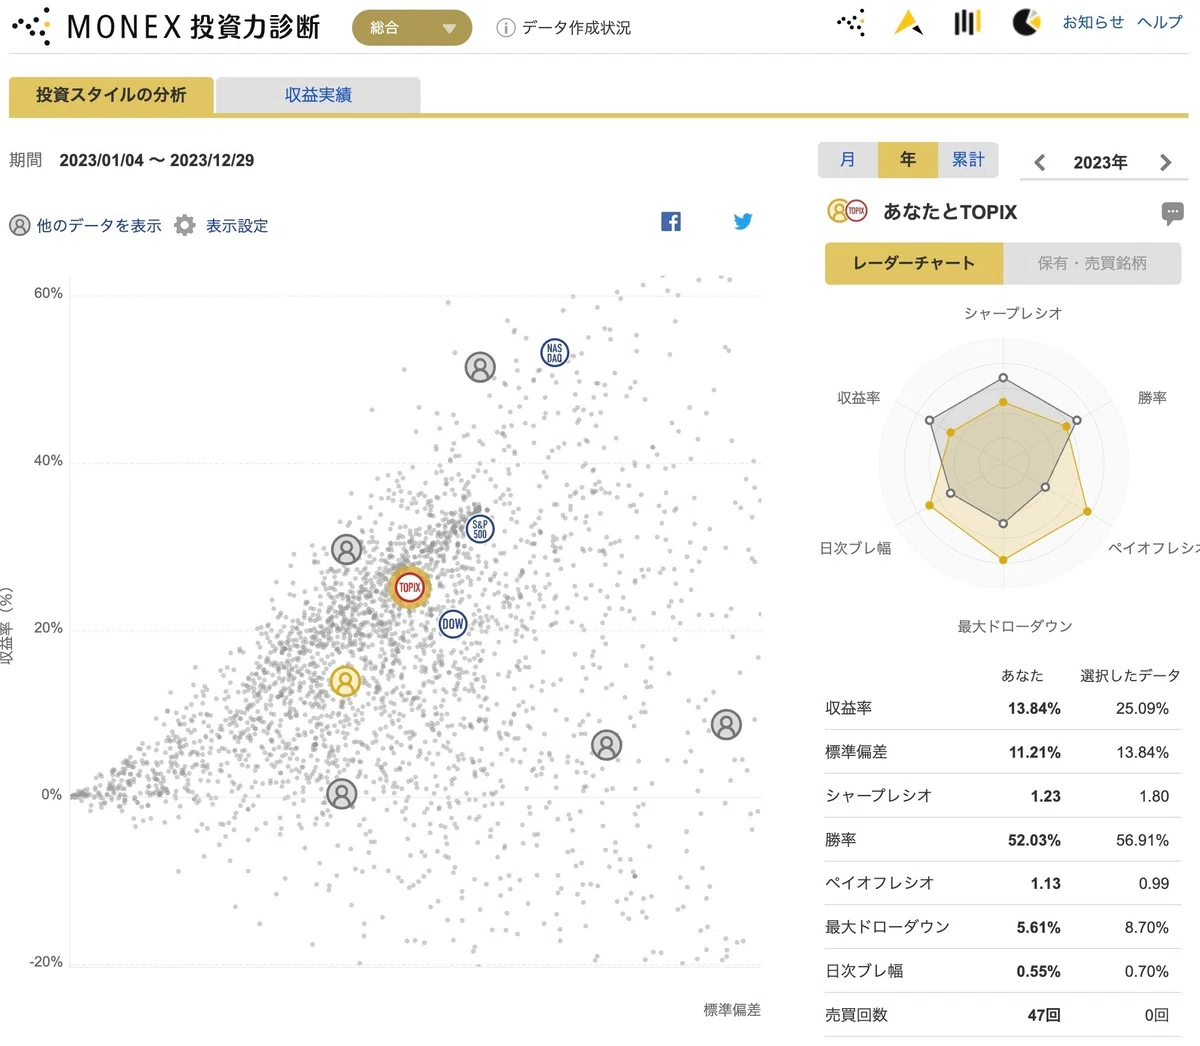Click the gray user marker at 0% return
The height and width of the screenshot is (1046, 1200).
tap(342, 794)
